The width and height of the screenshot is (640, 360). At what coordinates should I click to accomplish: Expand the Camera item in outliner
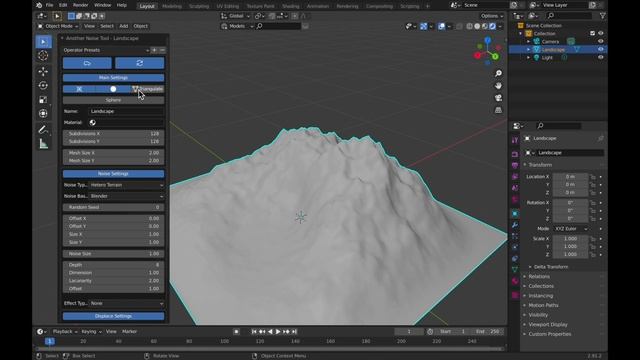[x=529, y=42]
